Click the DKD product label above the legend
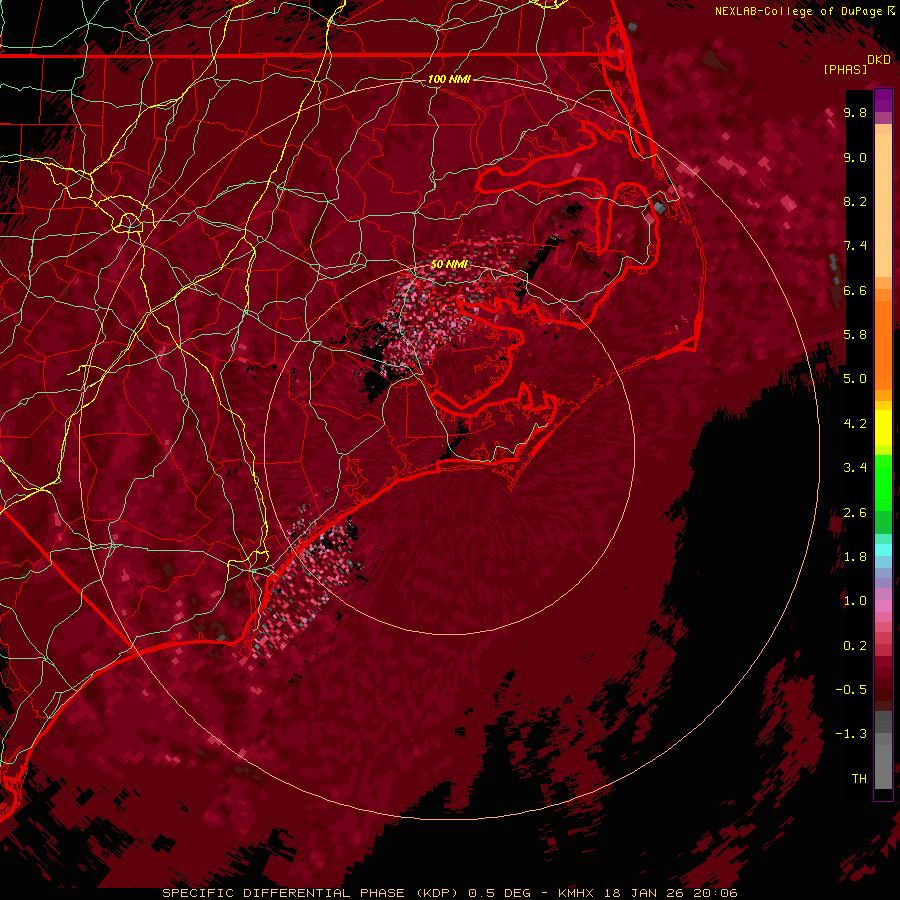900x900 pixels. 879,60
